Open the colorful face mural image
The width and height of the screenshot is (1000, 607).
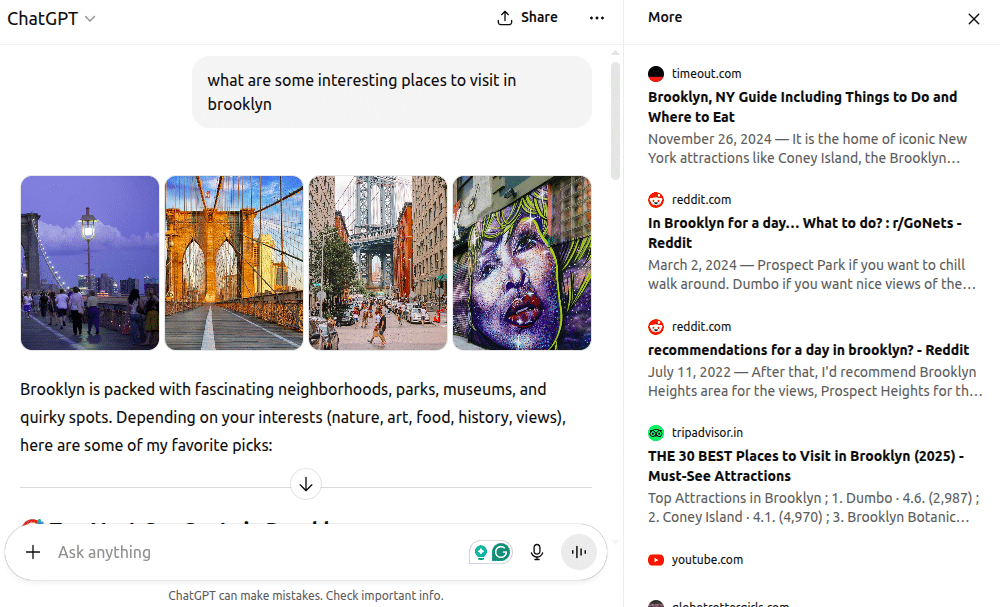point(522,263)
